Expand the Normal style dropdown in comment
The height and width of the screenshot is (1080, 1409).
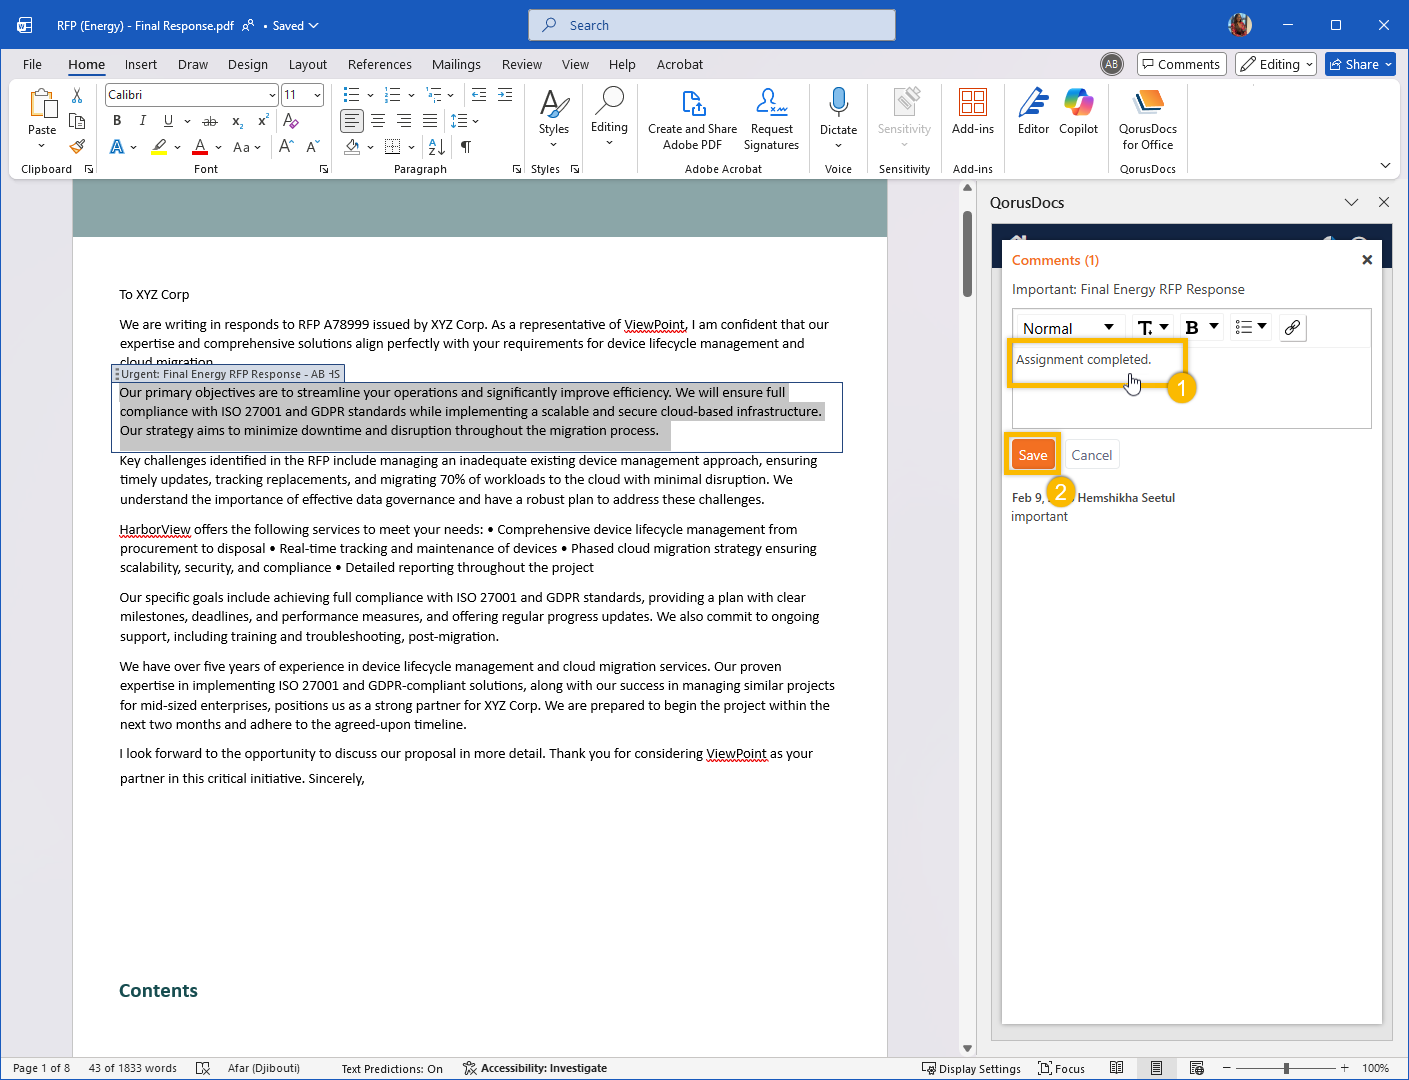[x=1067, y=328]
